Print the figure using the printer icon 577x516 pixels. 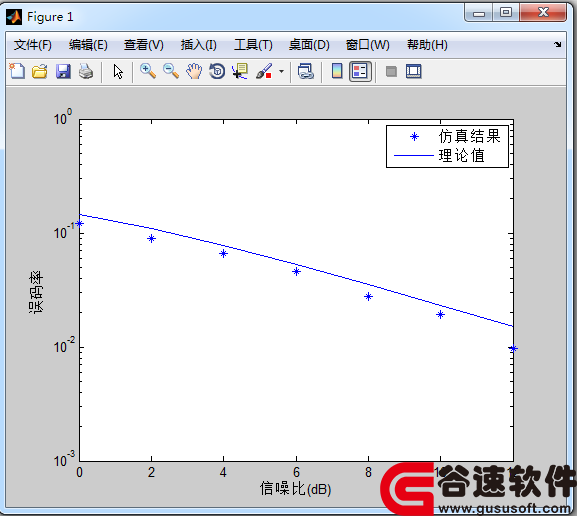point(86,71)
